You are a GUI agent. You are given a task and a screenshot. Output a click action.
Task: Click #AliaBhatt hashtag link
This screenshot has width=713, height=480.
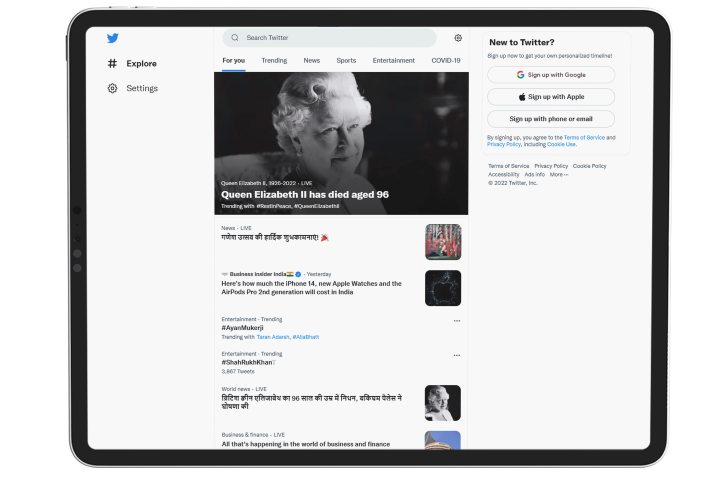pyautogui.click(x=306, y=337)
